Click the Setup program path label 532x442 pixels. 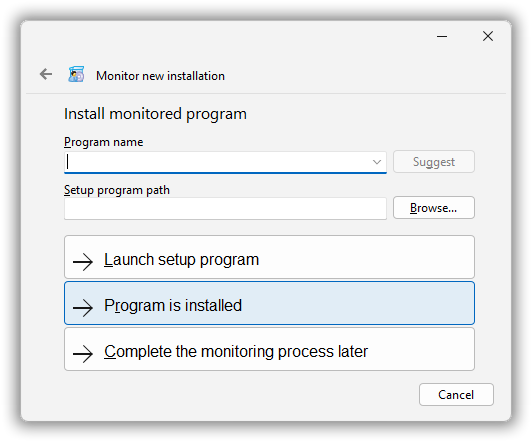coord(117,190)
